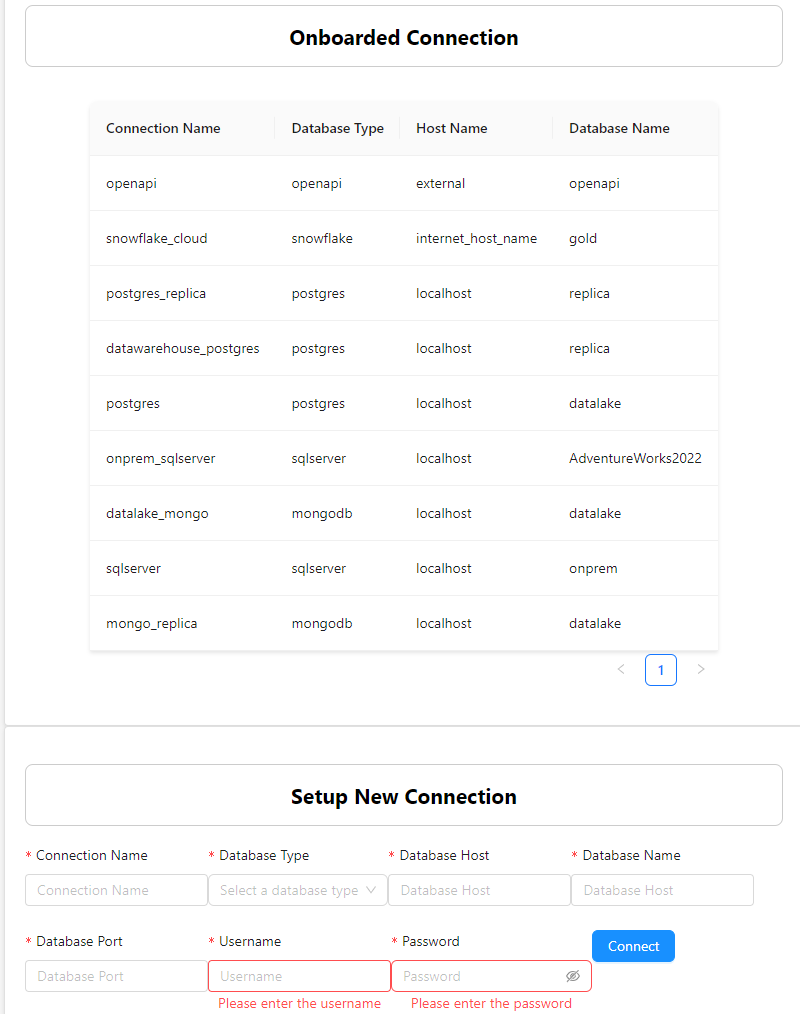Toggle password visibility eye icon
The width and height of the screenshot is (800, 1014).
click(x=572, y=976)
